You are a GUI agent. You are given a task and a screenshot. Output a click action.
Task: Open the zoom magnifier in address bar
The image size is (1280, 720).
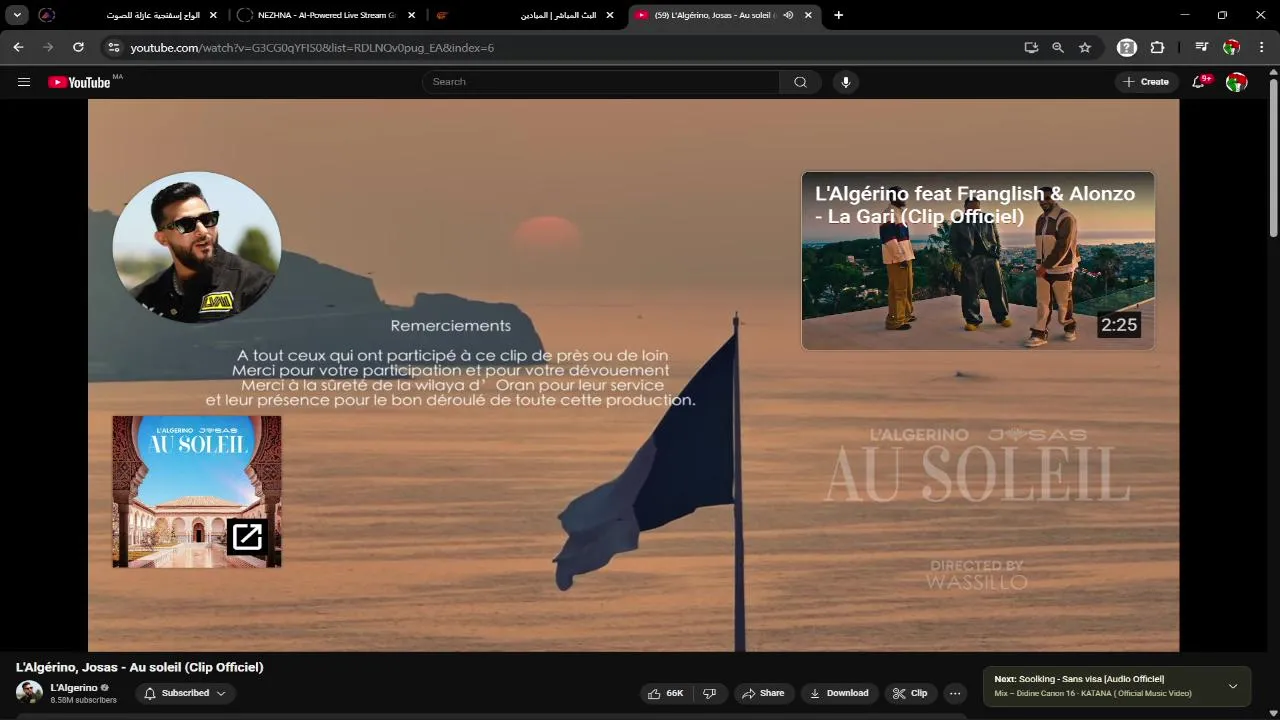tap(1058, 47)
